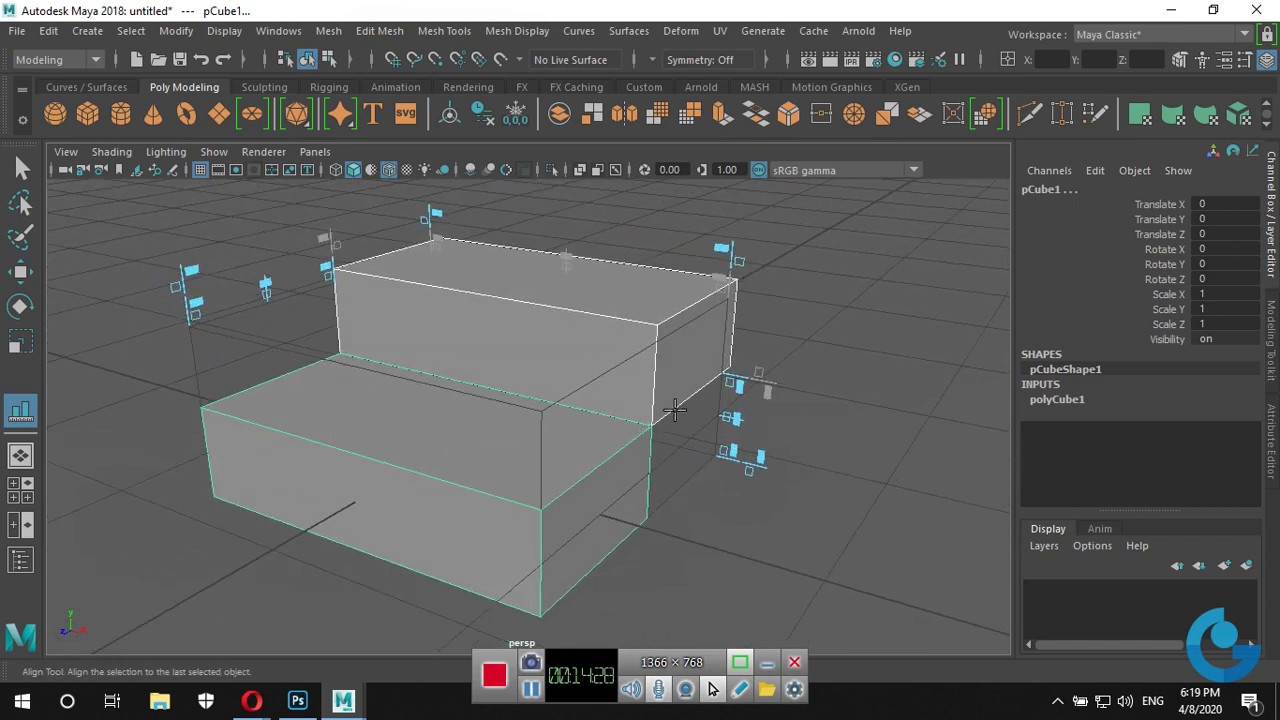The width and height of the screenshot is (1280, 720).
Task: Create a polygon cone from the shelf
Action: pyautogui.click(x=153, y=114)
